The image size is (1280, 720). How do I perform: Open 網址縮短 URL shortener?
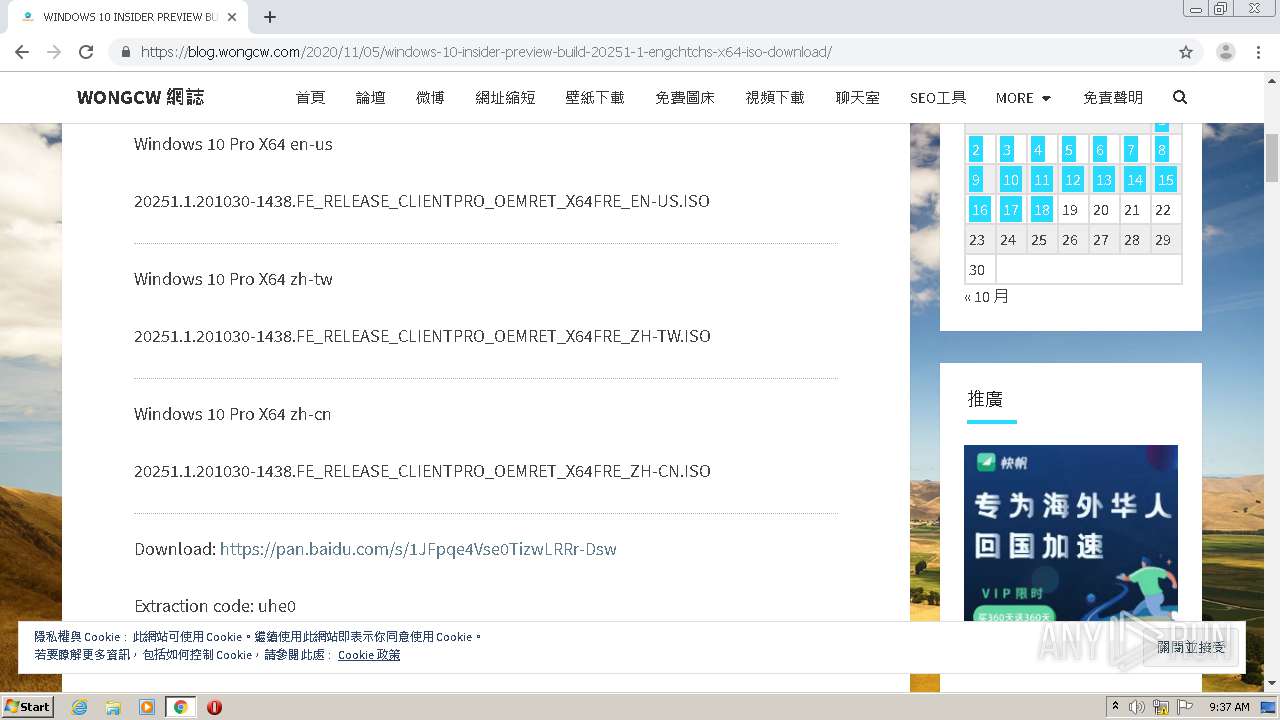point(505,98)
